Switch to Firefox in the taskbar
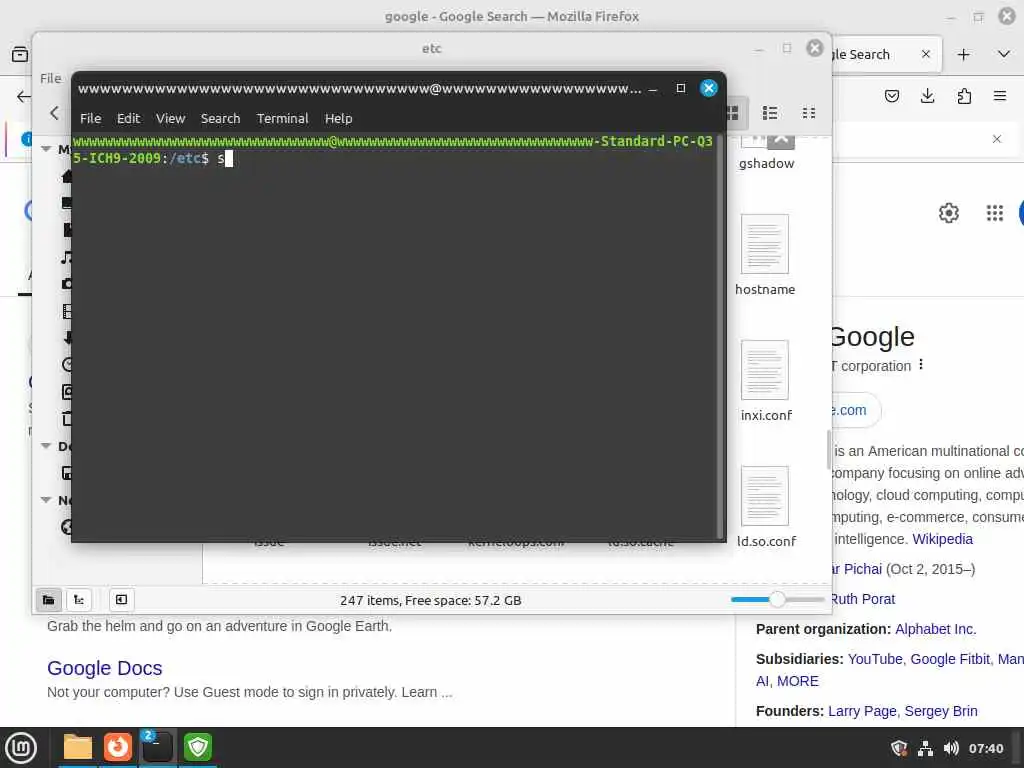This screenshot has width=1024, height=768. (118, 747)
